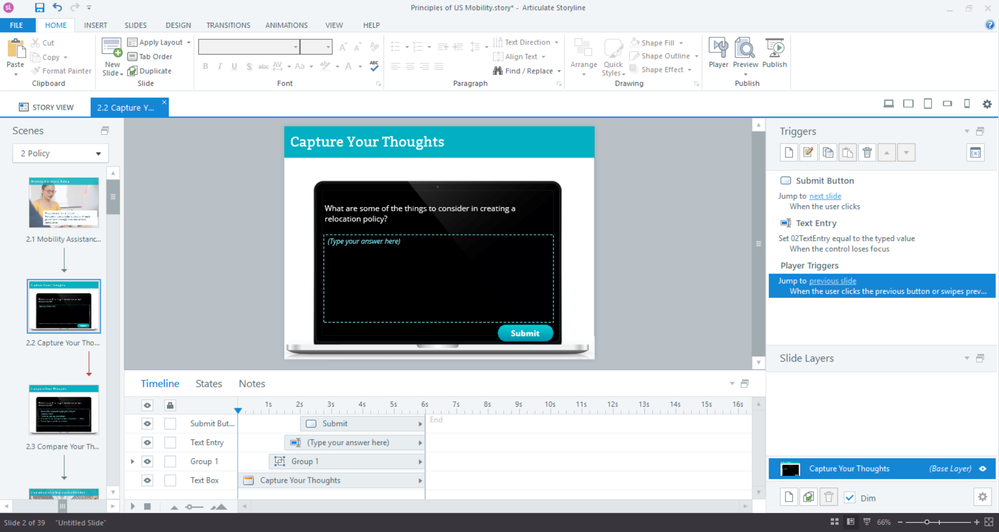
Task: Toggle the Dim checkbox under Slide Layers
Action: coord(850,497)
